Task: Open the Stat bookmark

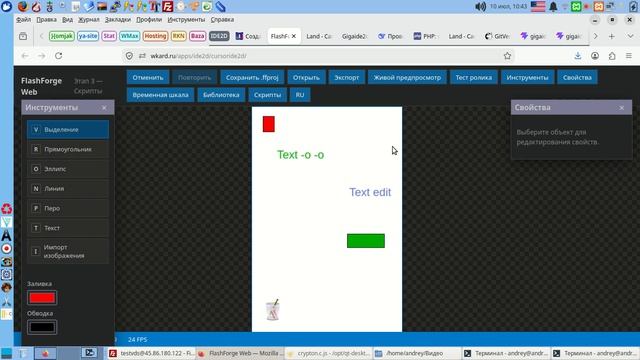Action: 109,36
